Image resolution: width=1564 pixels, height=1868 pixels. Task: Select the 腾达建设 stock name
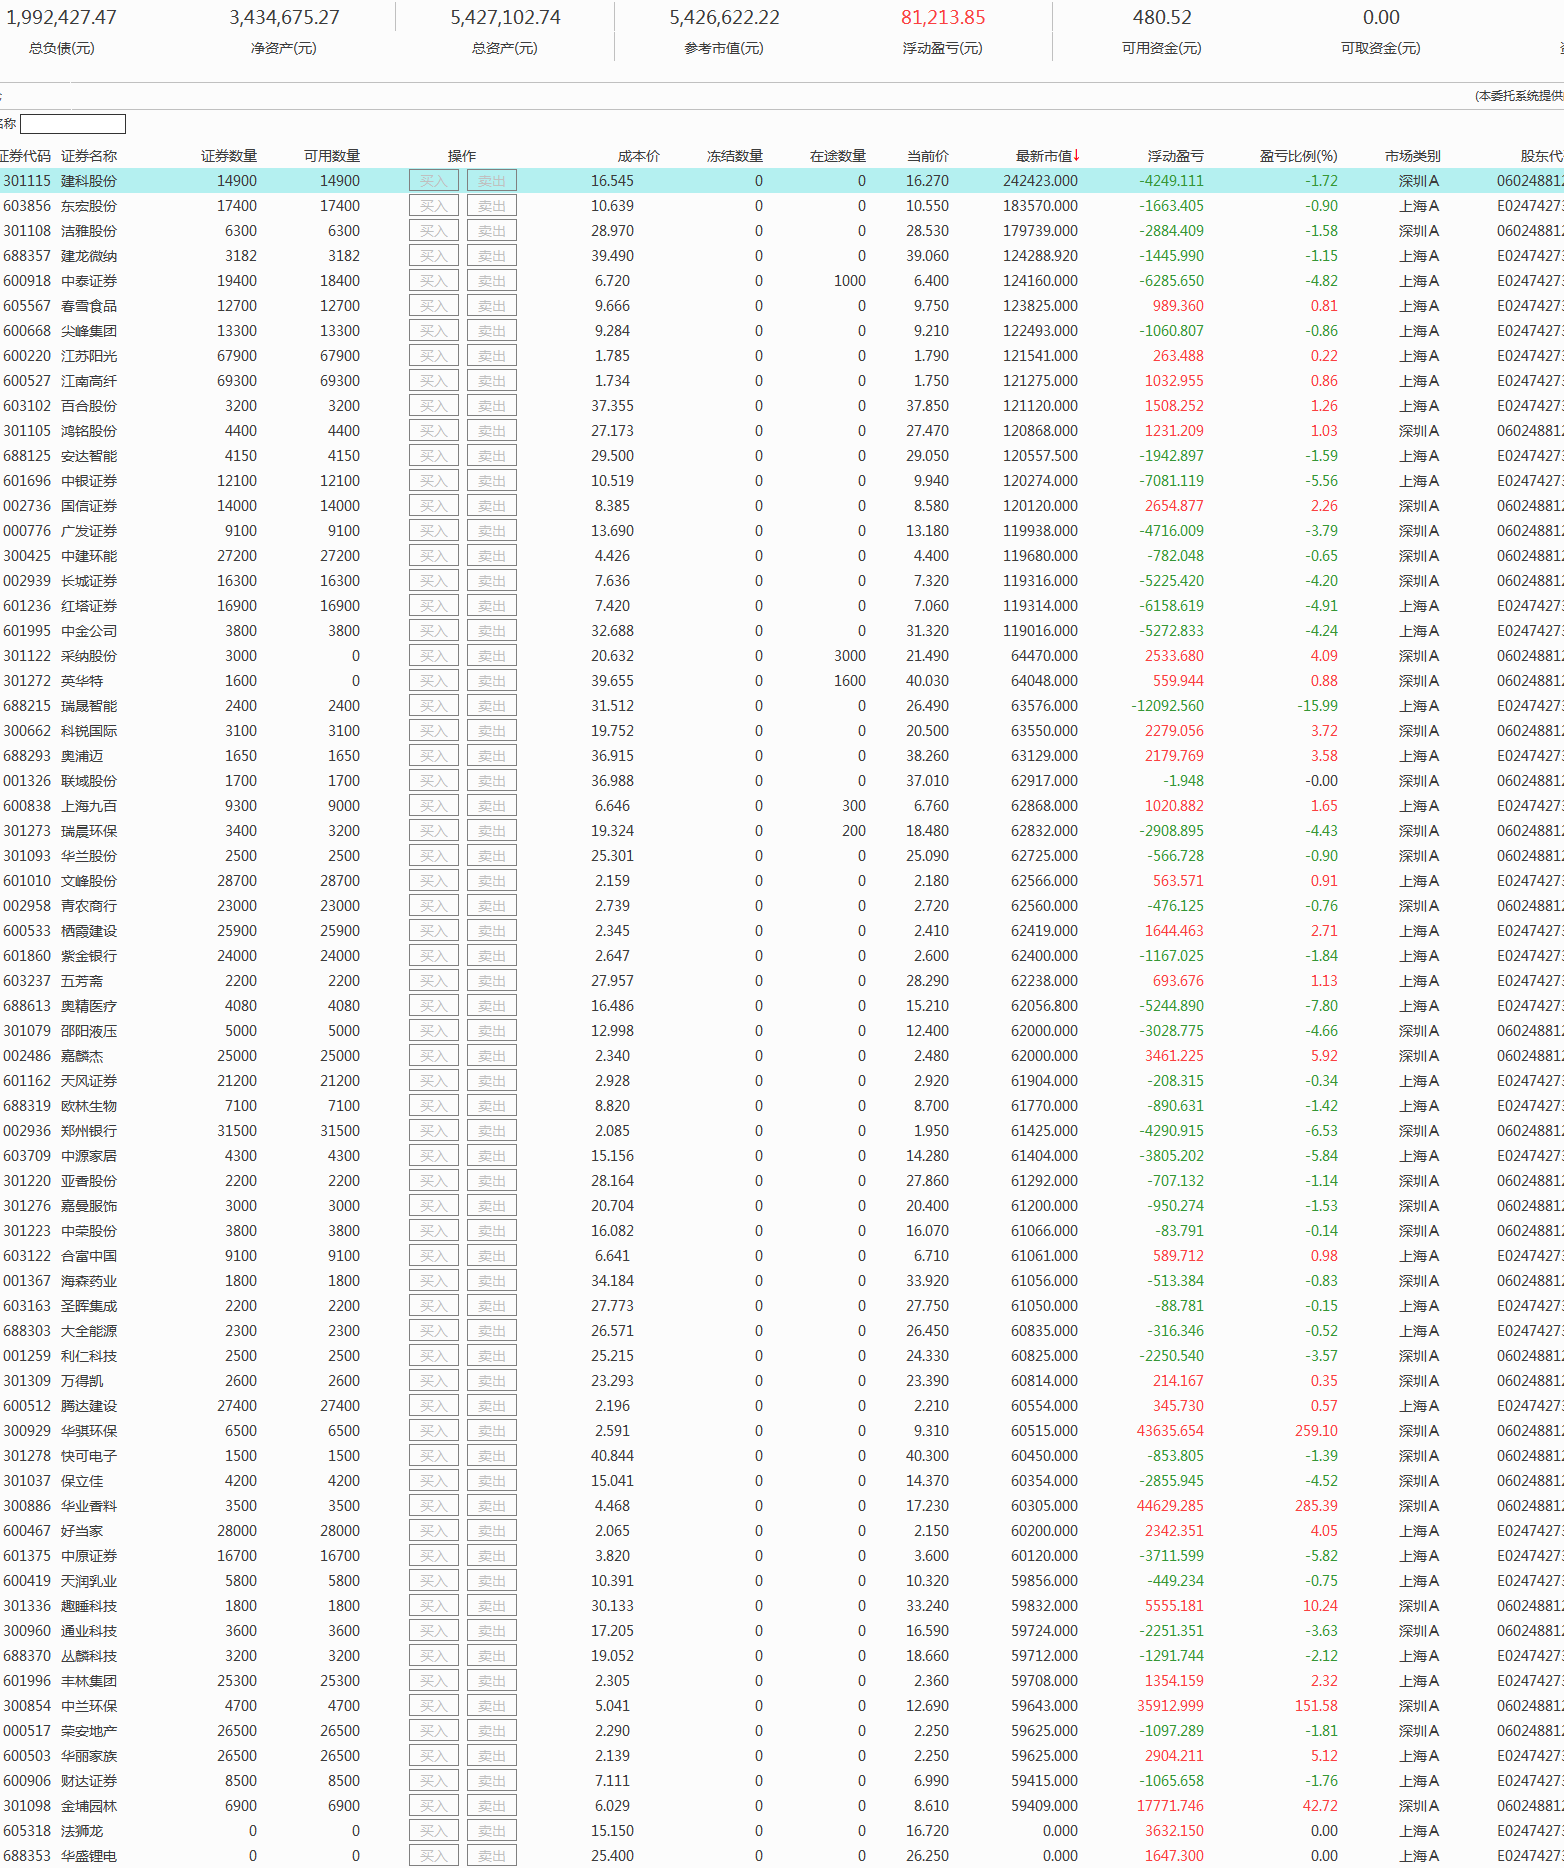point(89,1406)
